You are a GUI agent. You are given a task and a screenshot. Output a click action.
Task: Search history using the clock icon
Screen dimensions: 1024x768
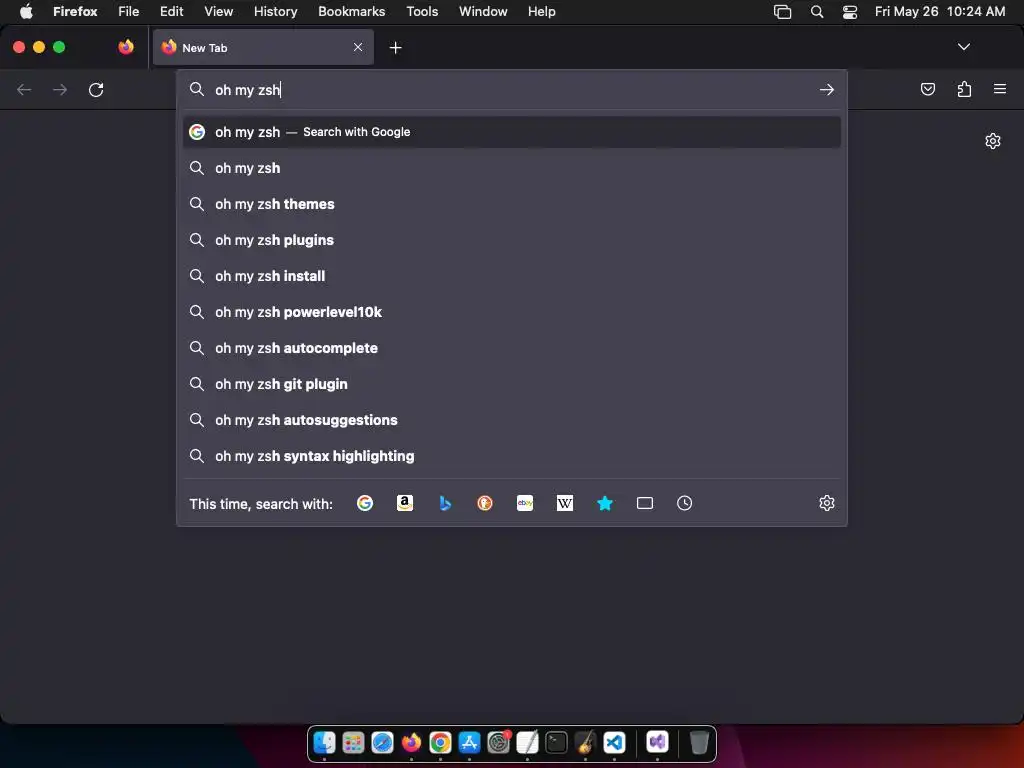[684, 503]
